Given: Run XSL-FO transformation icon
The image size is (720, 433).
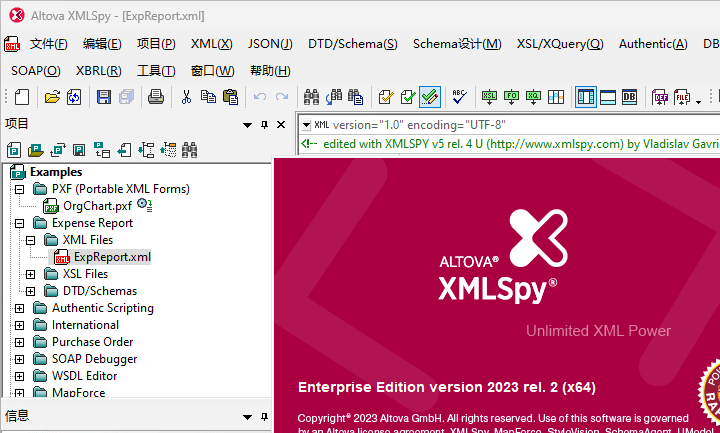Looking at the screenshot, I should pos(511,97).
